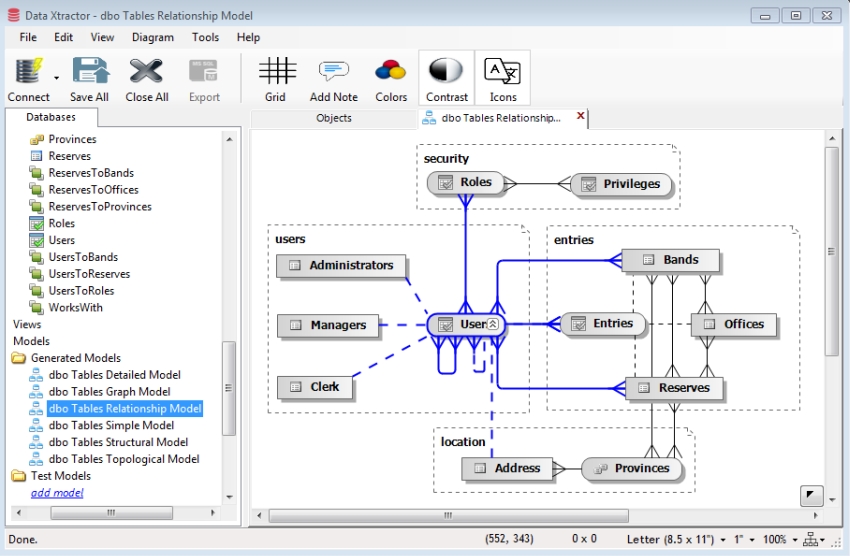
Task: Open the Diagram menu
Action: [x=152, y=37]
